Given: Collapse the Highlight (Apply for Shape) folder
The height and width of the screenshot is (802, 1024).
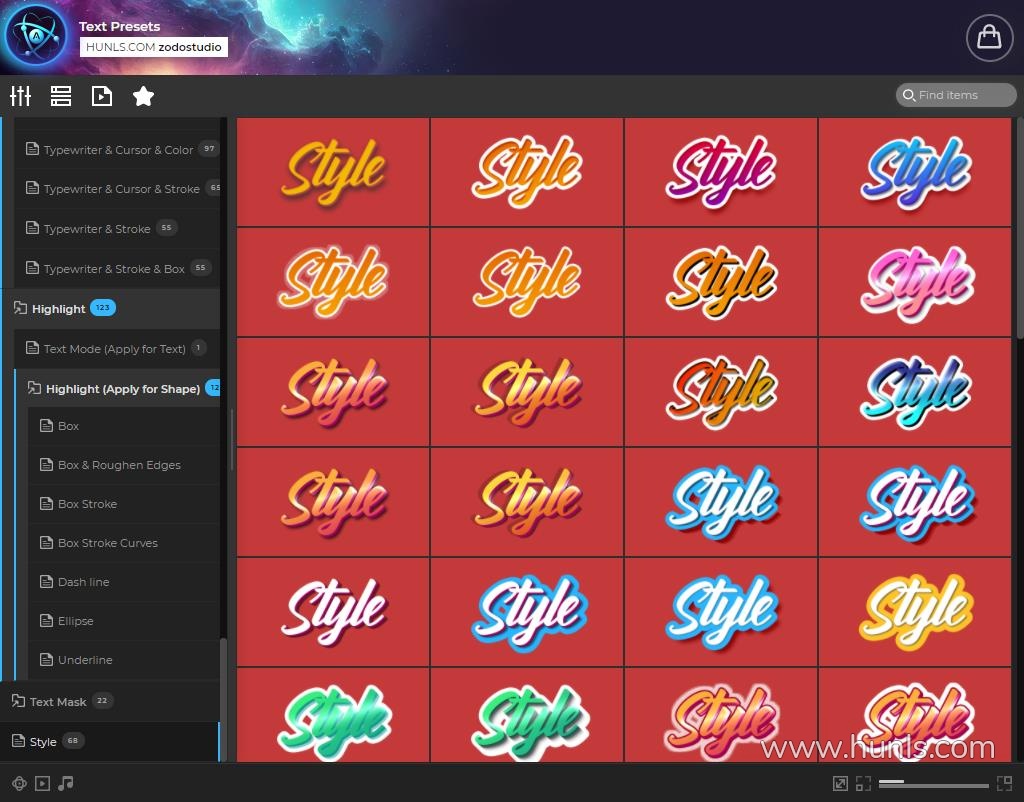Looking at the screenshot, I should point(118,389).
